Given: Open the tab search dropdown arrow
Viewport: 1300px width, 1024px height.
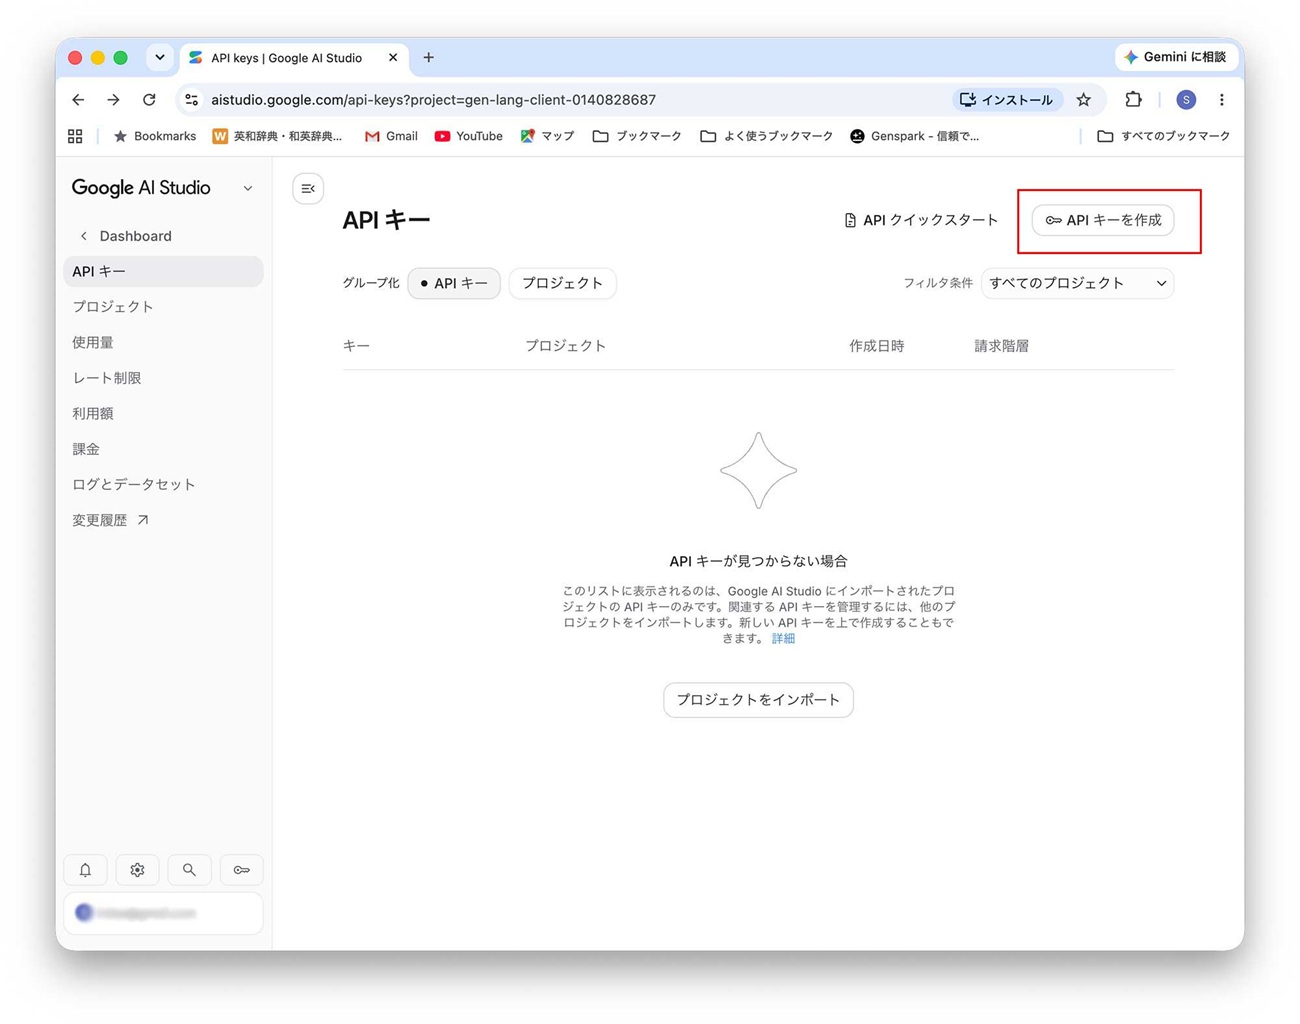Looking at the screenshot, I should pyautogui.click(x=160, y=58).
